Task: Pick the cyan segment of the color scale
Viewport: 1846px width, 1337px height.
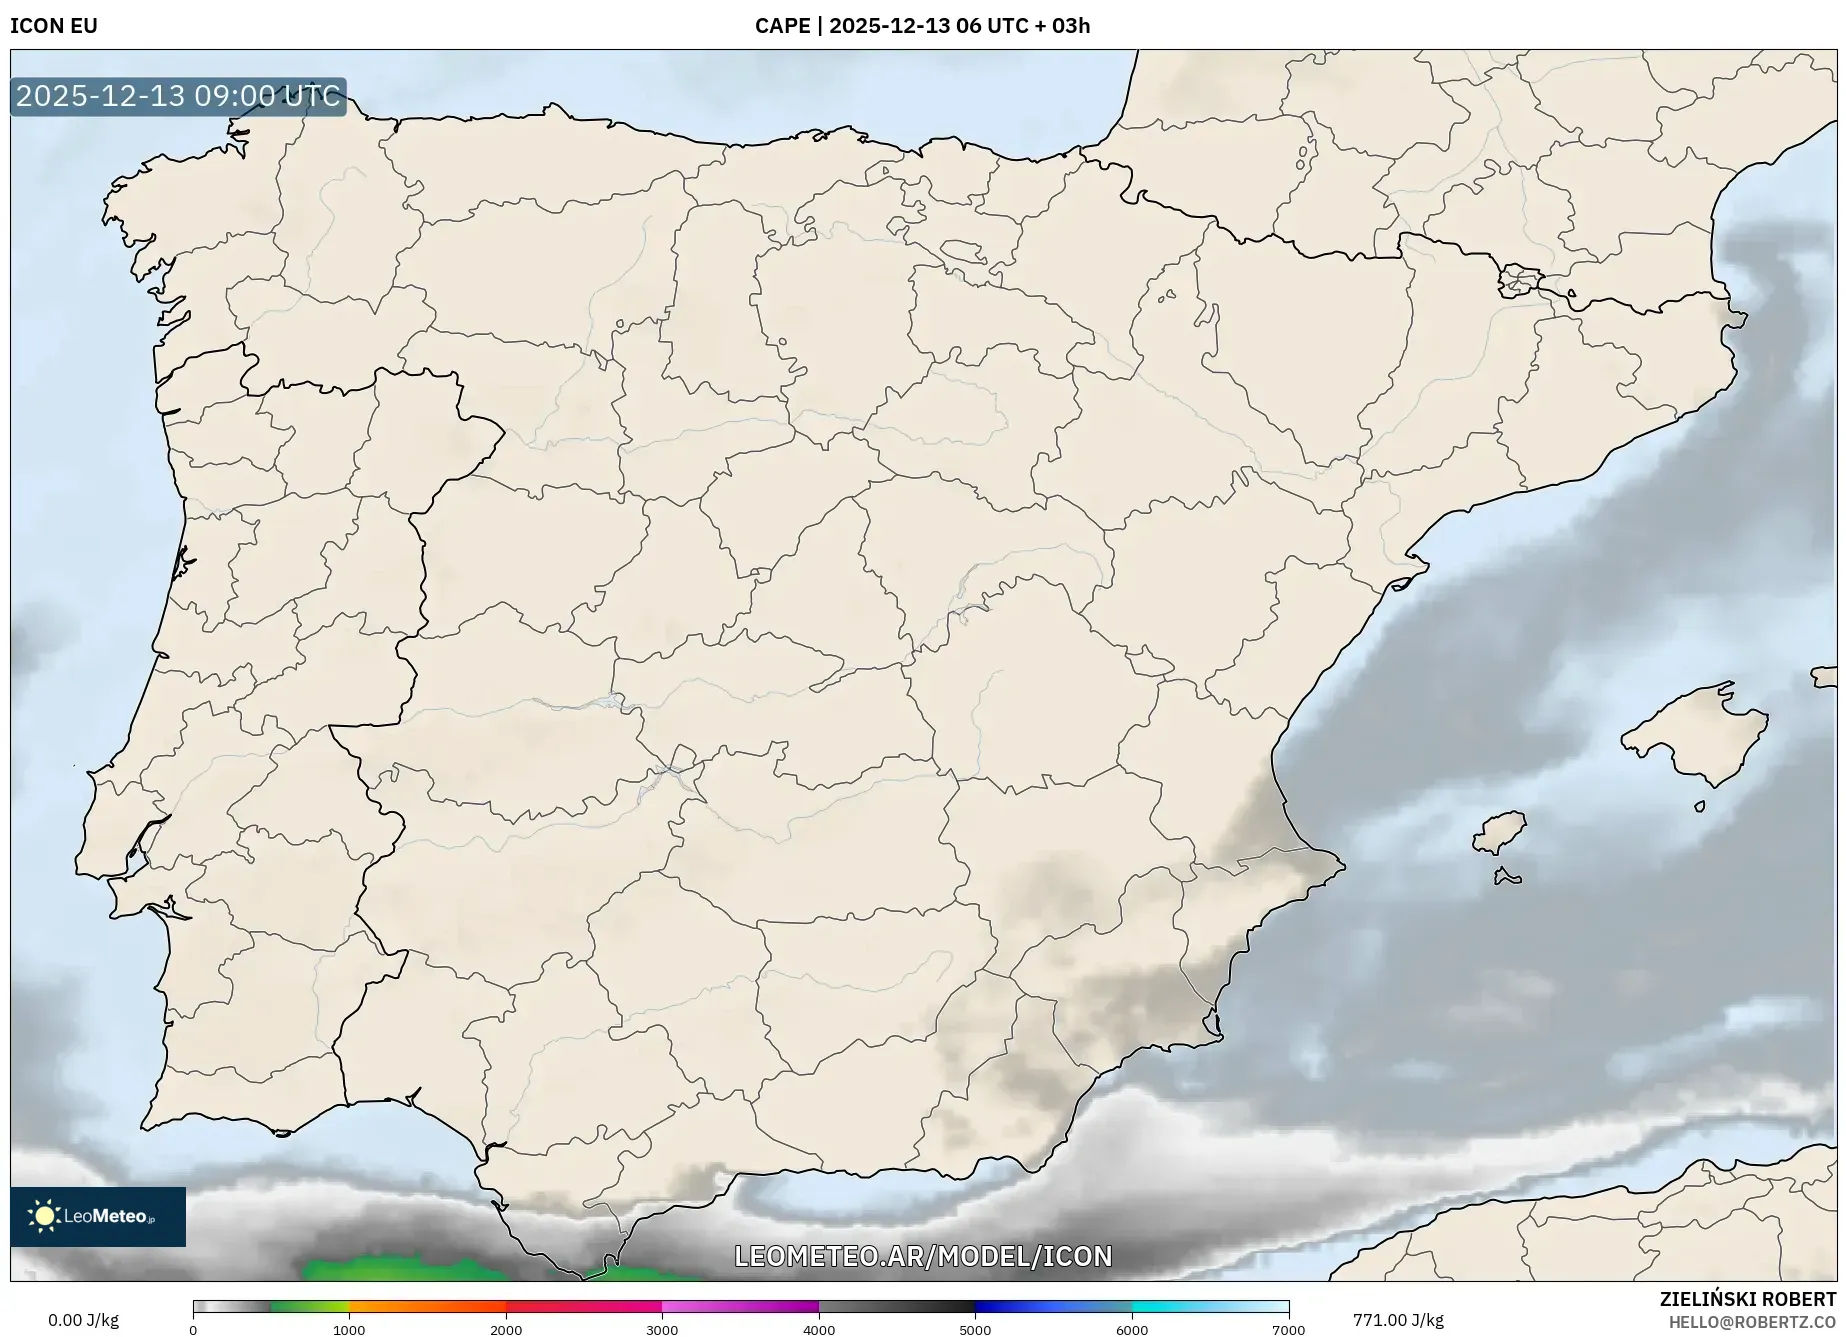Action: click(1210, 1306)
